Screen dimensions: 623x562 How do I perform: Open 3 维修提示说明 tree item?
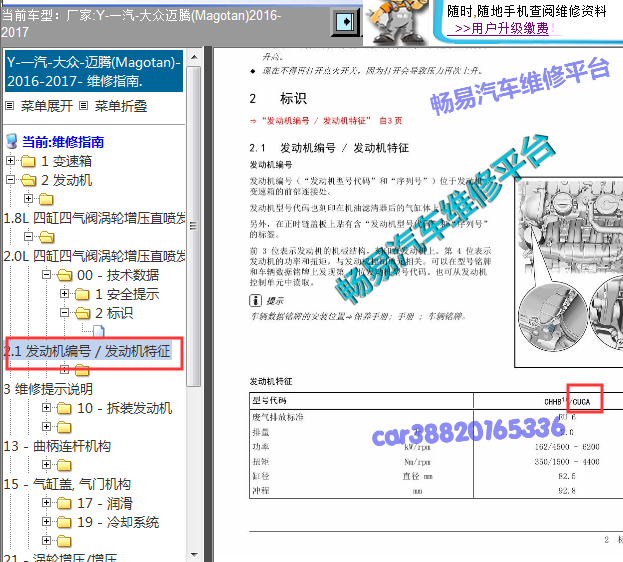pos(48,389)
